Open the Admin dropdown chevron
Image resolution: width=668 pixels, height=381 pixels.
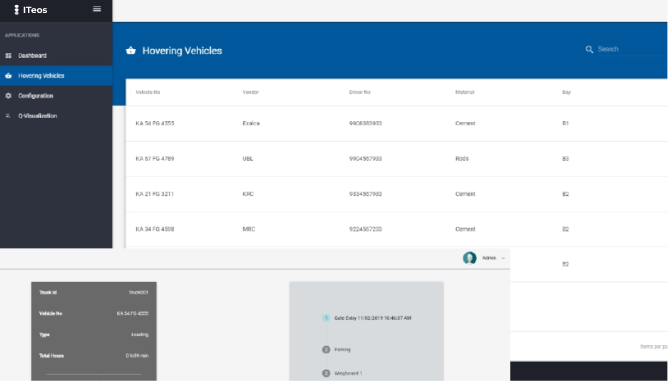click(x=503, y=258)
